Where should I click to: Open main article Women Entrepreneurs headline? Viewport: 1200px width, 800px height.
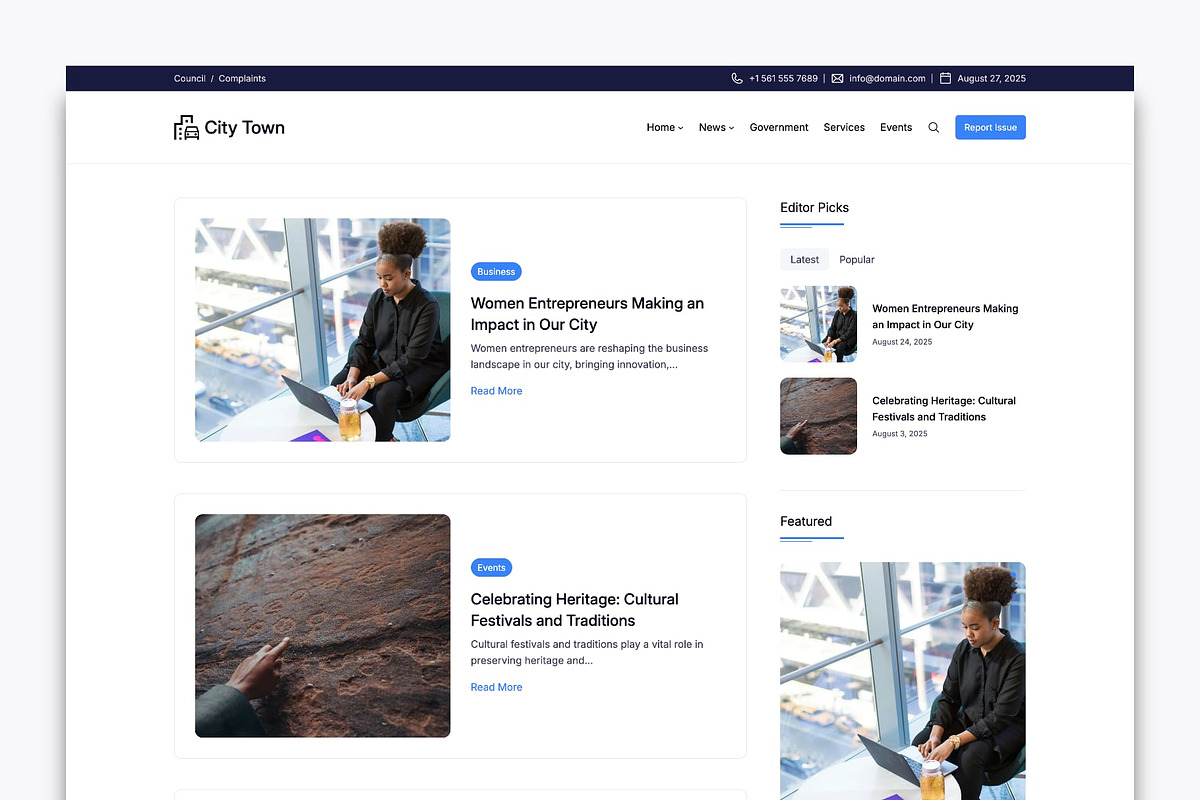[587, 314]
